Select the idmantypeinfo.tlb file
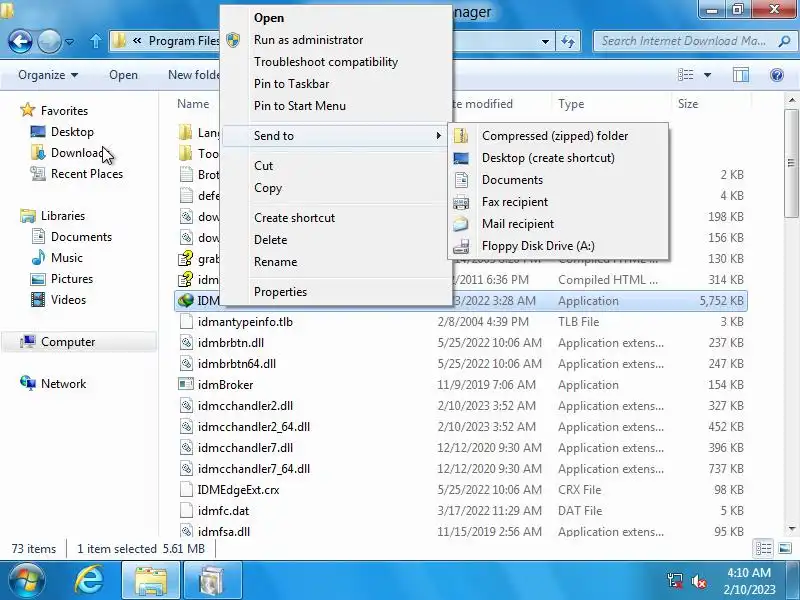The height and width of the screenshot is (600, 800). click(x=245, y=322)
